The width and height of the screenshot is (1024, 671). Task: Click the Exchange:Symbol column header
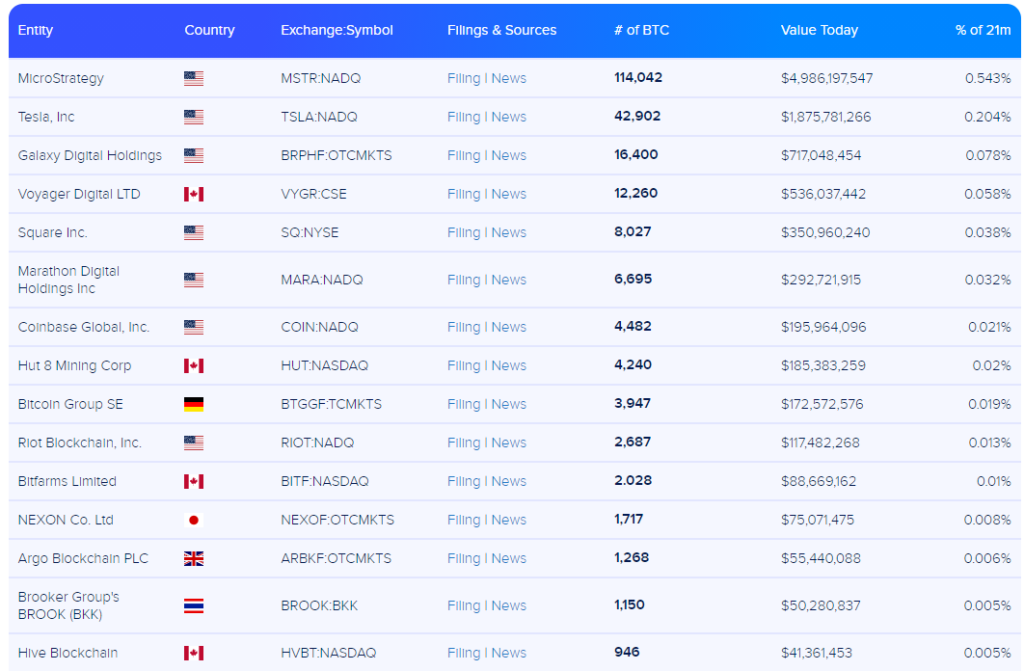point(337,30)
